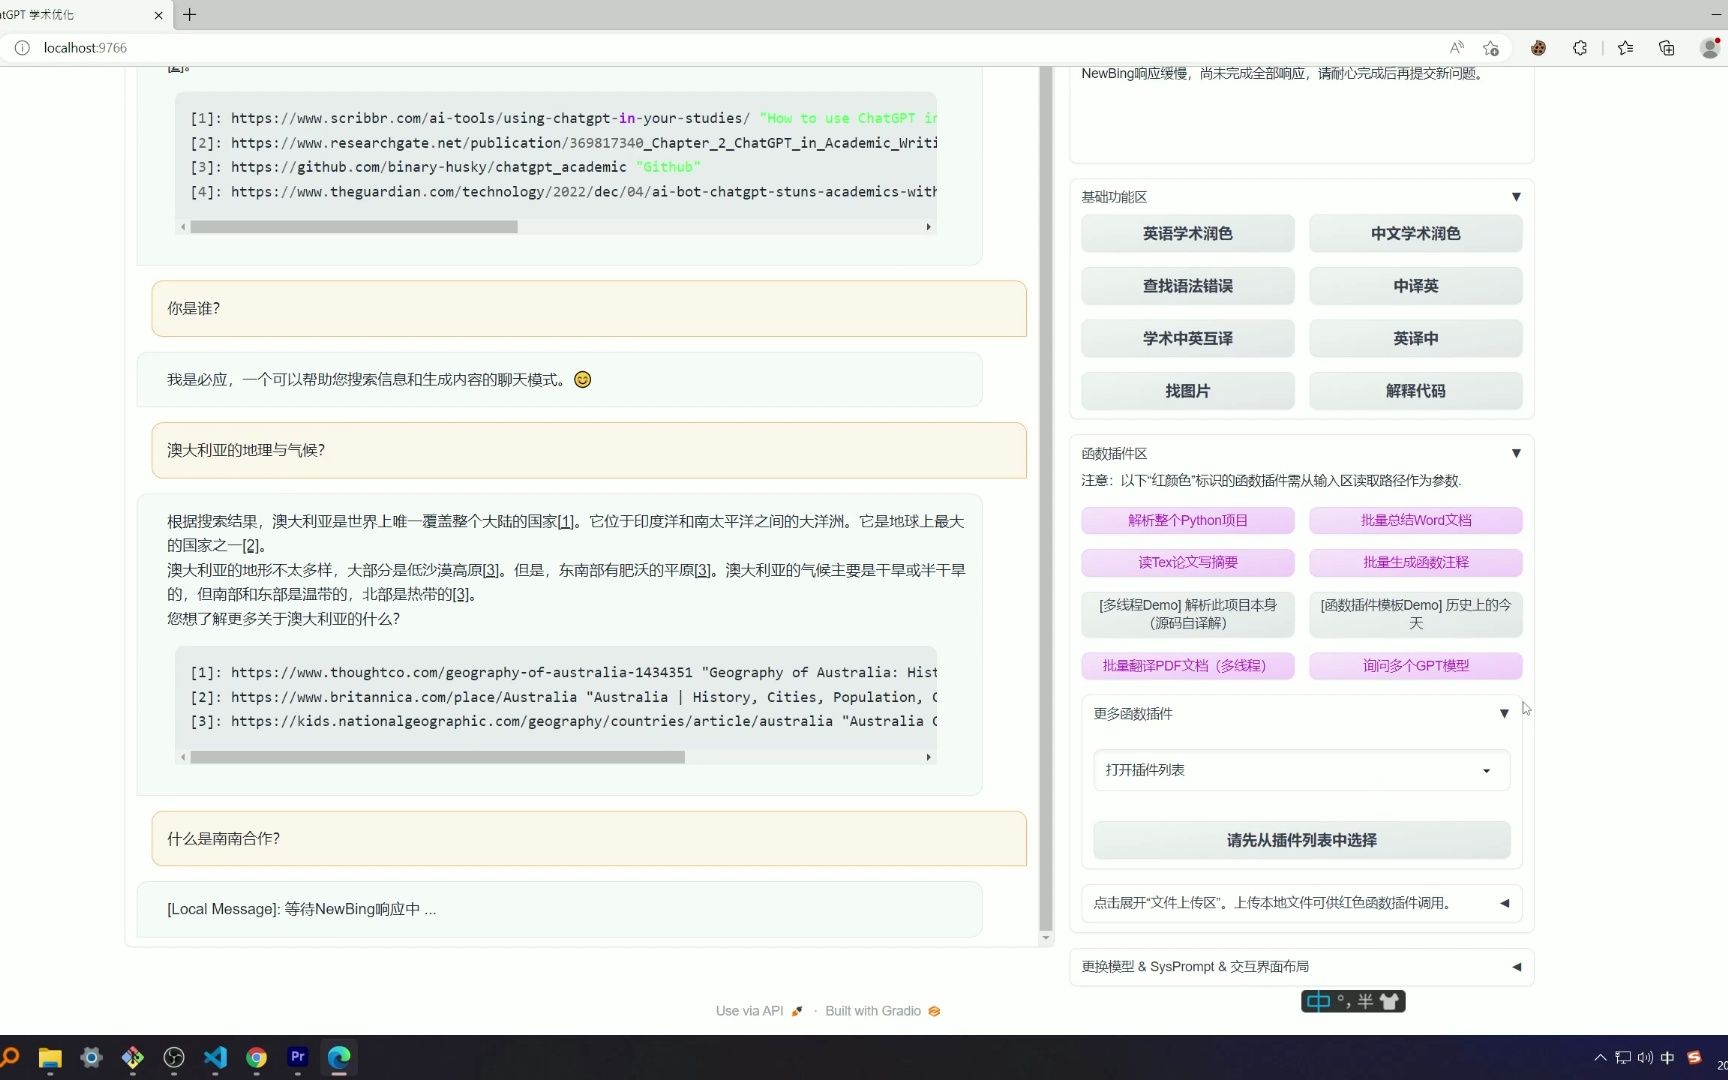Click citation [1] in Australia answer
Screen dimensions: 1728x1080
566,521
